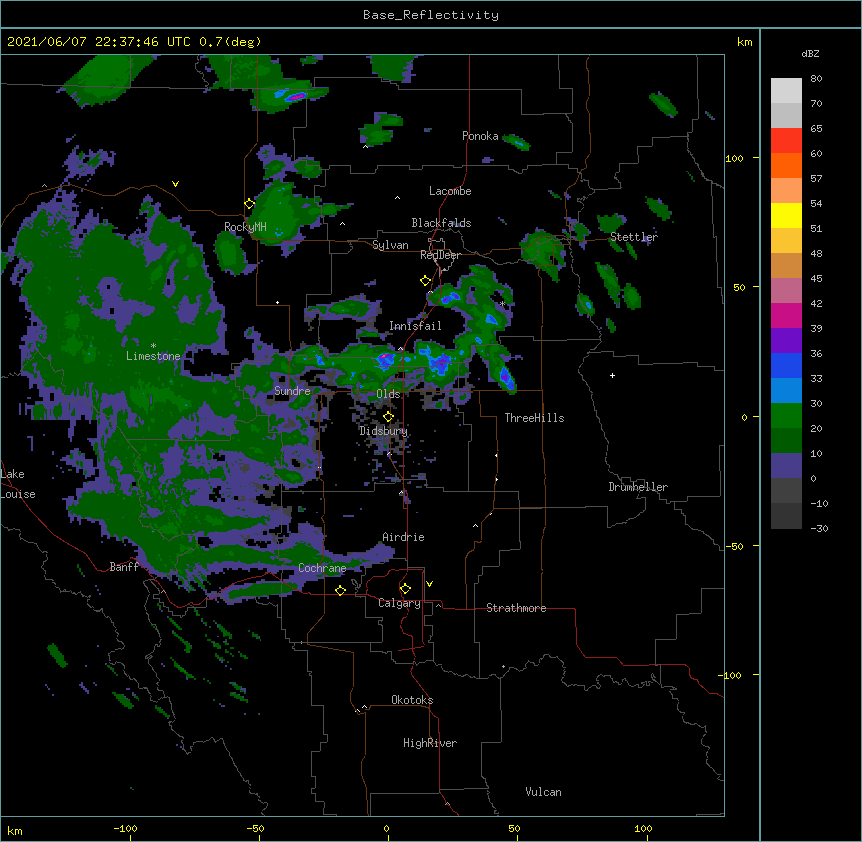Image resolution: width=862 pixels, height=842 pixels.
Task: Click the RedDeer city label
Action: pyautogui.click(x=440, y=255)
